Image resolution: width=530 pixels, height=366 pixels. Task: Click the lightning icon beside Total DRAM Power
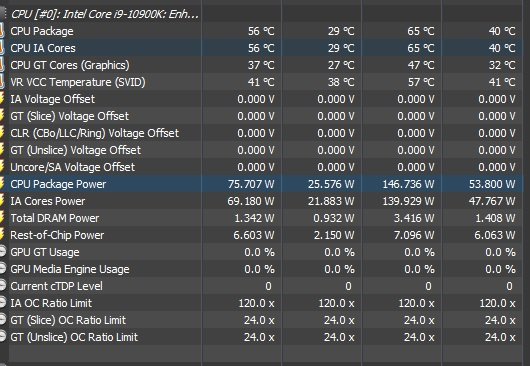[x=2, y=218]
